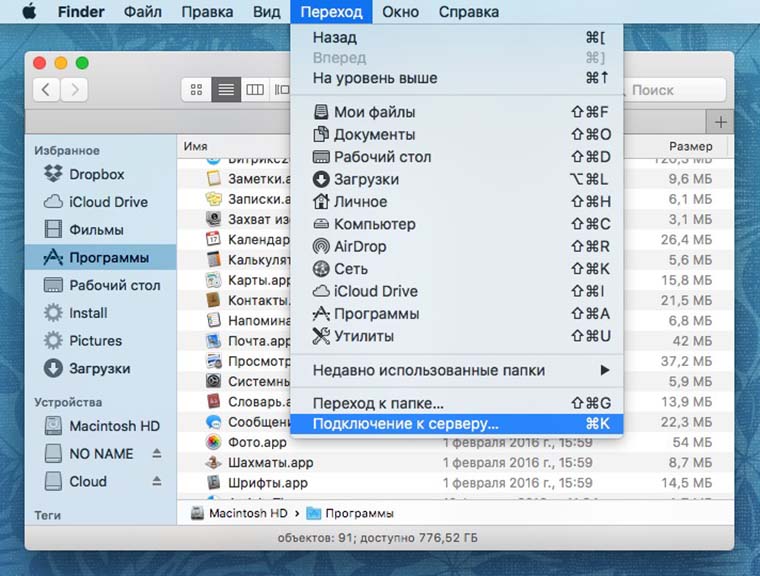Image resolution: width=760 pixels, height=576 pixels.
Task: Select Программы in sidebar
Action: tap(101, 257)
